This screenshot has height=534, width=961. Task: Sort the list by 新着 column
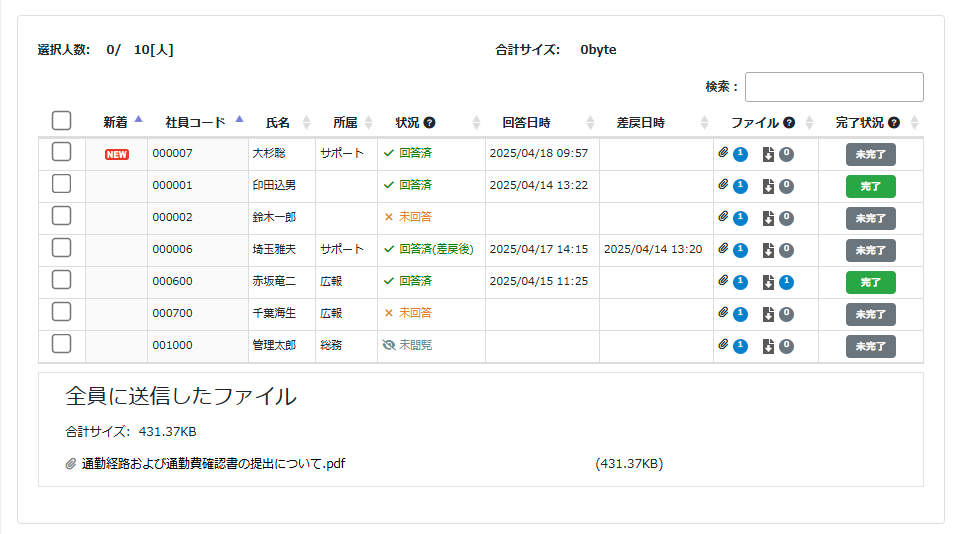pos(116,123)
